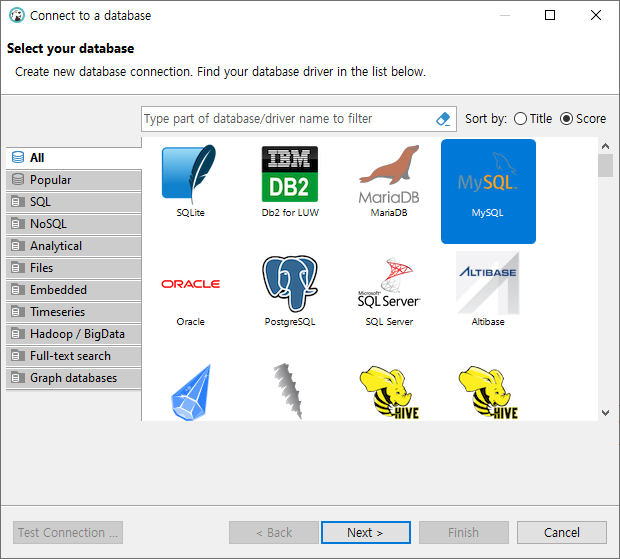The height and width of the screenshot is (559, 620).
Task: Click the DBeaver icon in the title bar
Action: (x=17, y=15)
